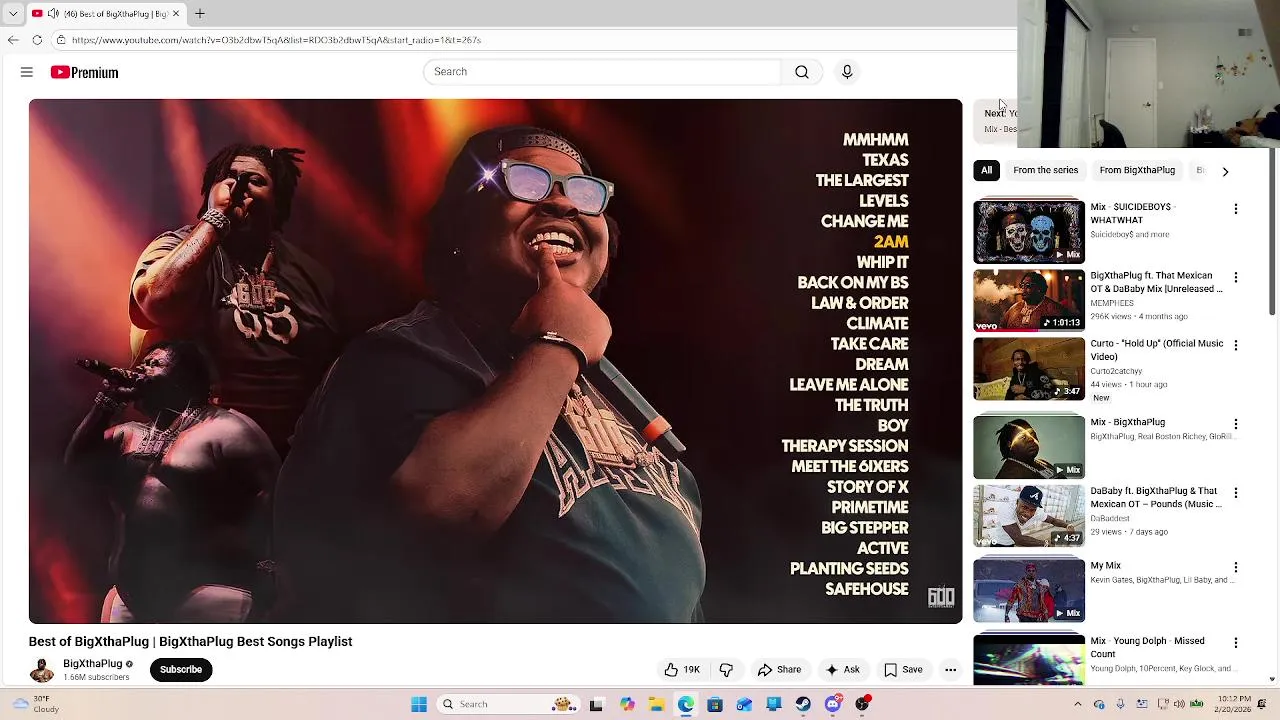Select the All filter chip
This screenshot has width=1280, height=720.
986,170
